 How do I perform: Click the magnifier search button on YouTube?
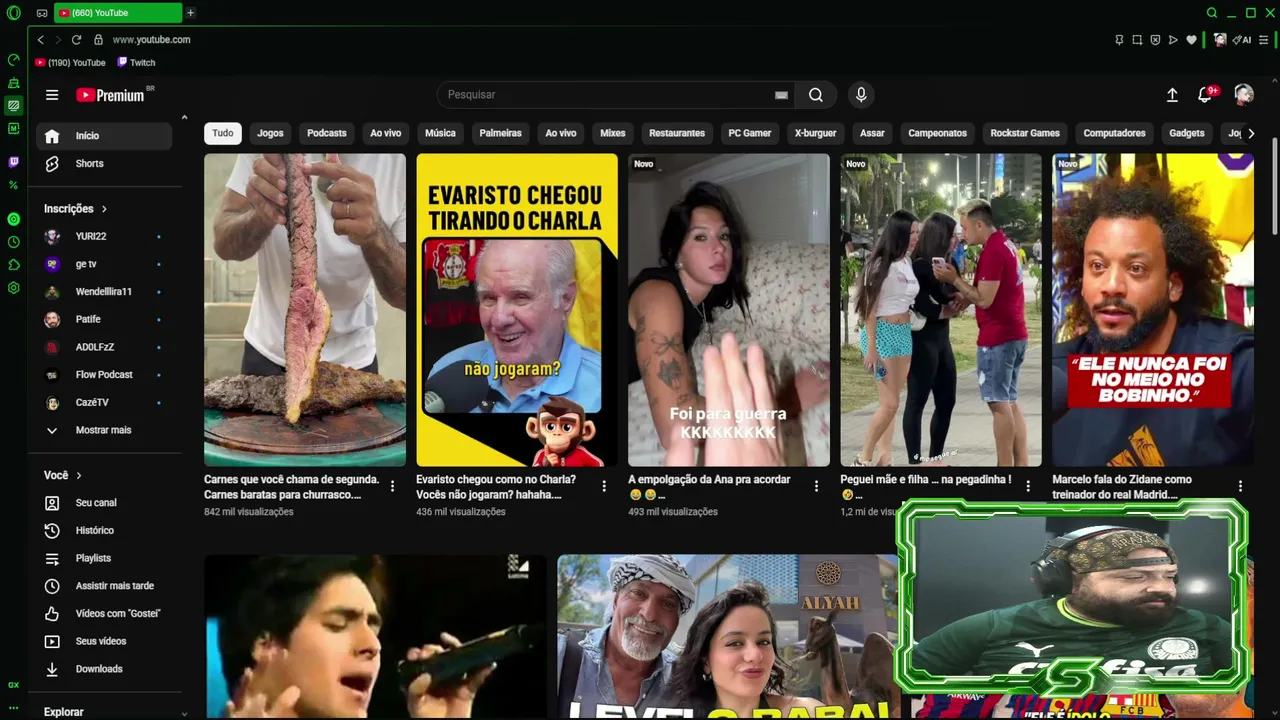816,95
